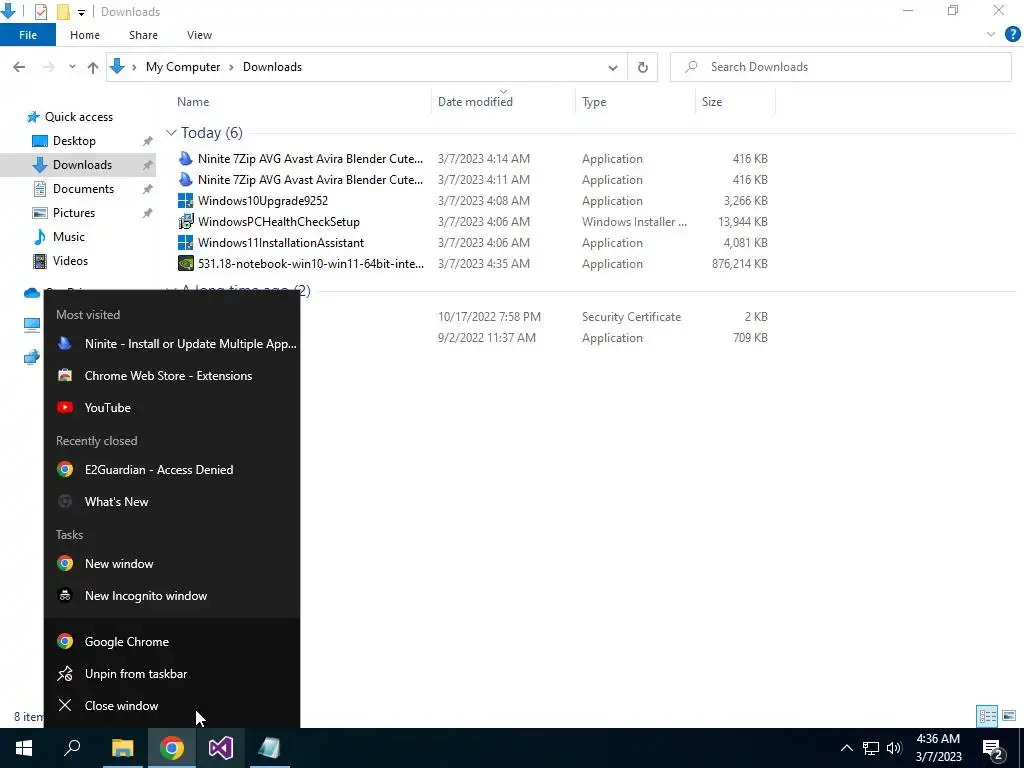The height and width of the screenshot is (768, 1024).
Task: Open Customize Quick Access Toolbar dropdown
Action: pos(81,12)
